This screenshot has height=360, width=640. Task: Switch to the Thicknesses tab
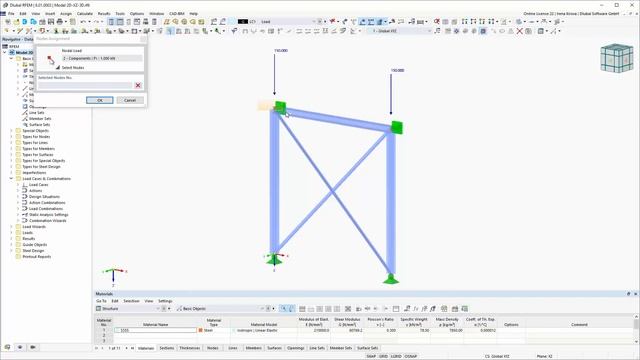pos(190,348)
